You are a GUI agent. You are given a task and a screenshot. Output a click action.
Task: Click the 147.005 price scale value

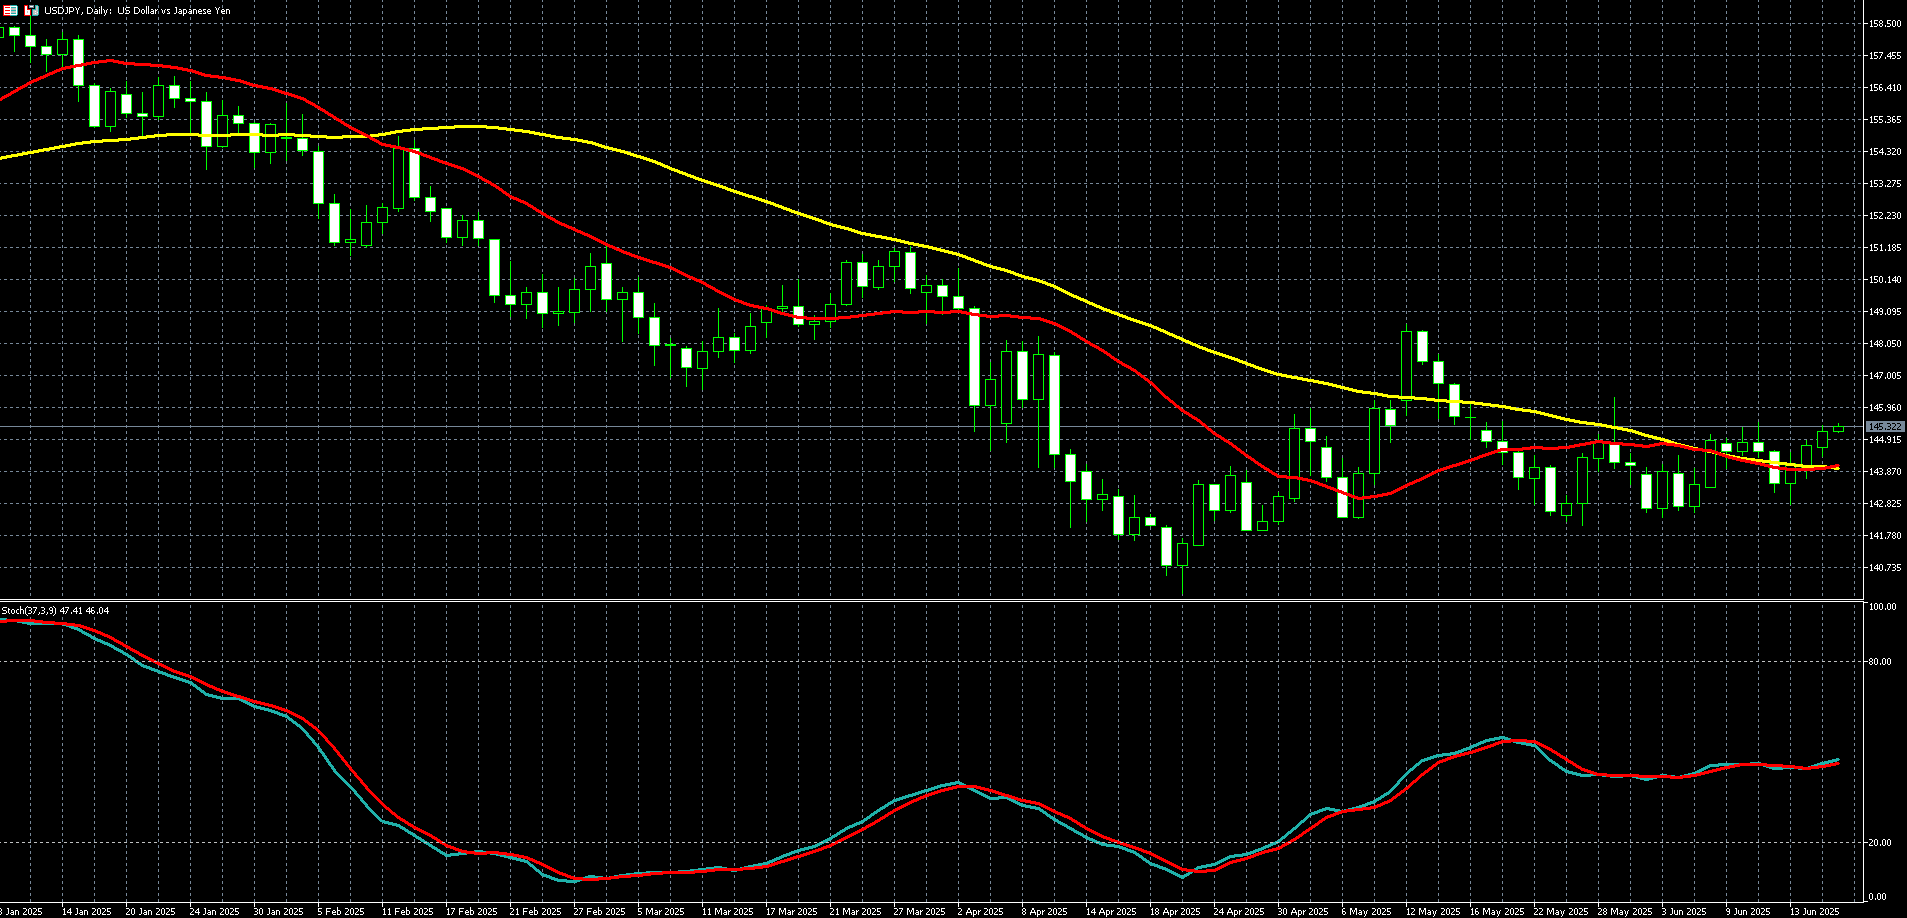[x=1885, y=376]
